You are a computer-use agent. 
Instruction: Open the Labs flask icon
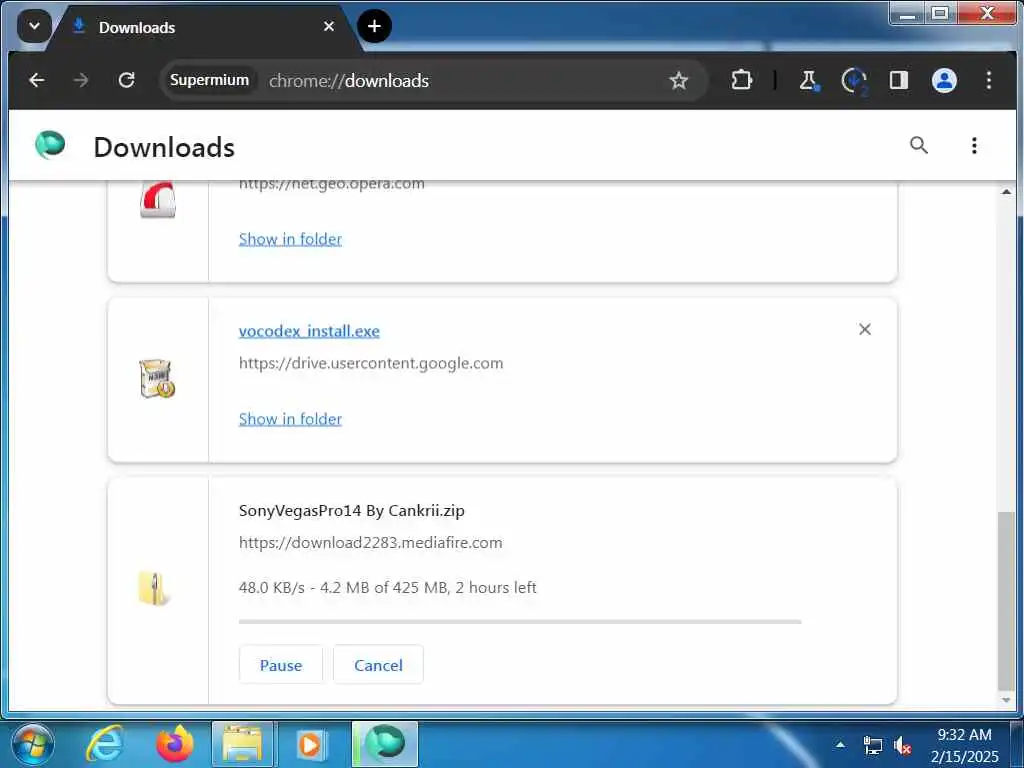808,80
